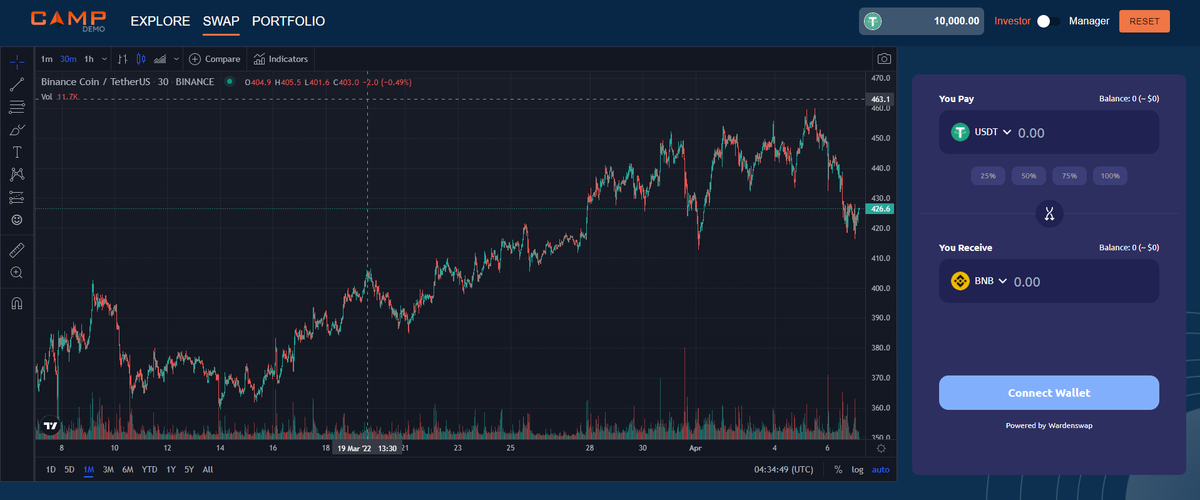
Task: Choose 50% of balance
Action: [x=1028, y=176]
